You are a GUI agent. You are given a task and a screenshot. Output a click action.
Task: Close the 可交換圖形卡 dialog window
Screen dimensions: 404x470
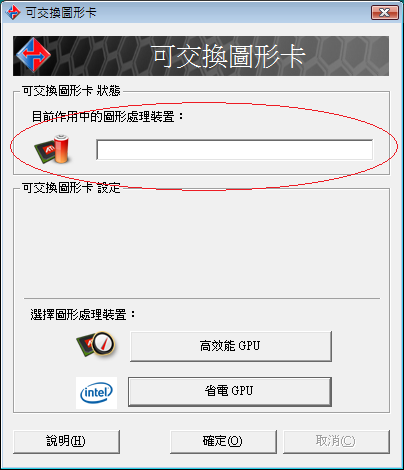coord(385,13)
